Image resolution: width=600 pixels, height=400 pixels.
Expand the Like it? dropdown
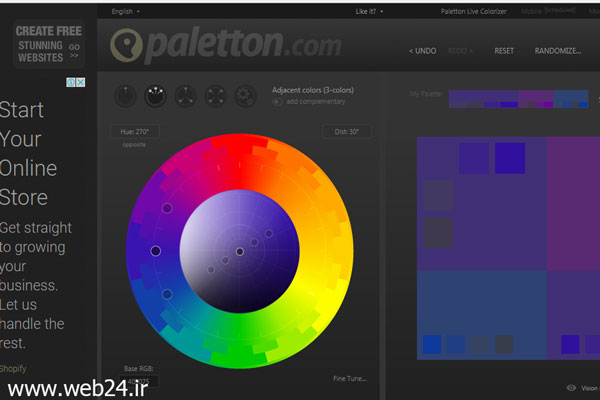click(369, 11)
